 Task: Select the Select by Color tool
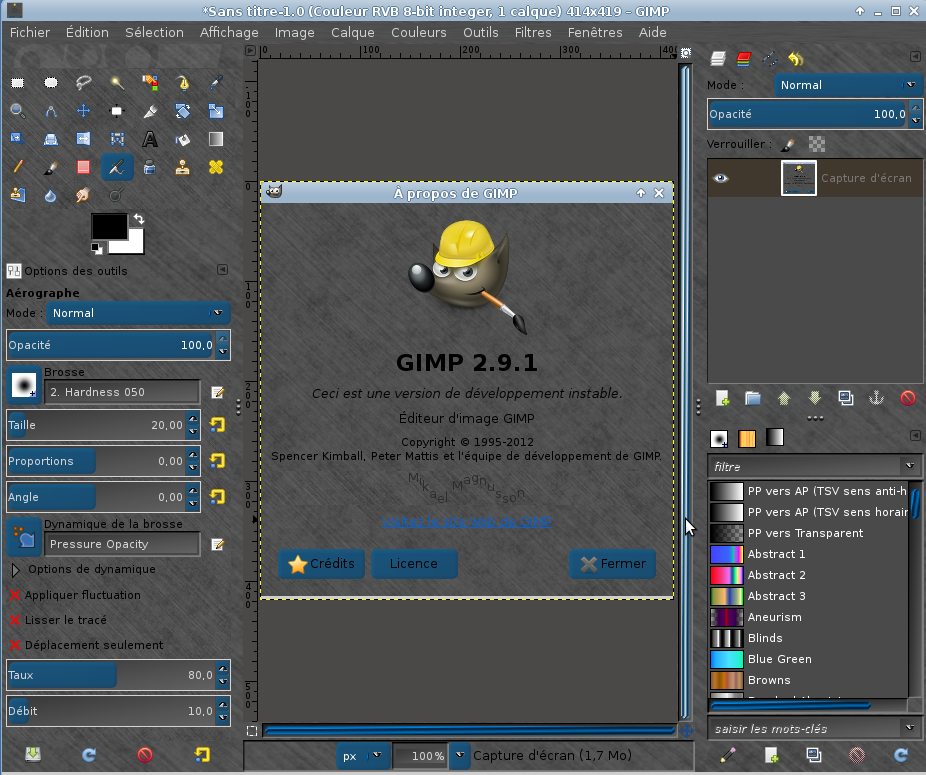tap(150, 83)
